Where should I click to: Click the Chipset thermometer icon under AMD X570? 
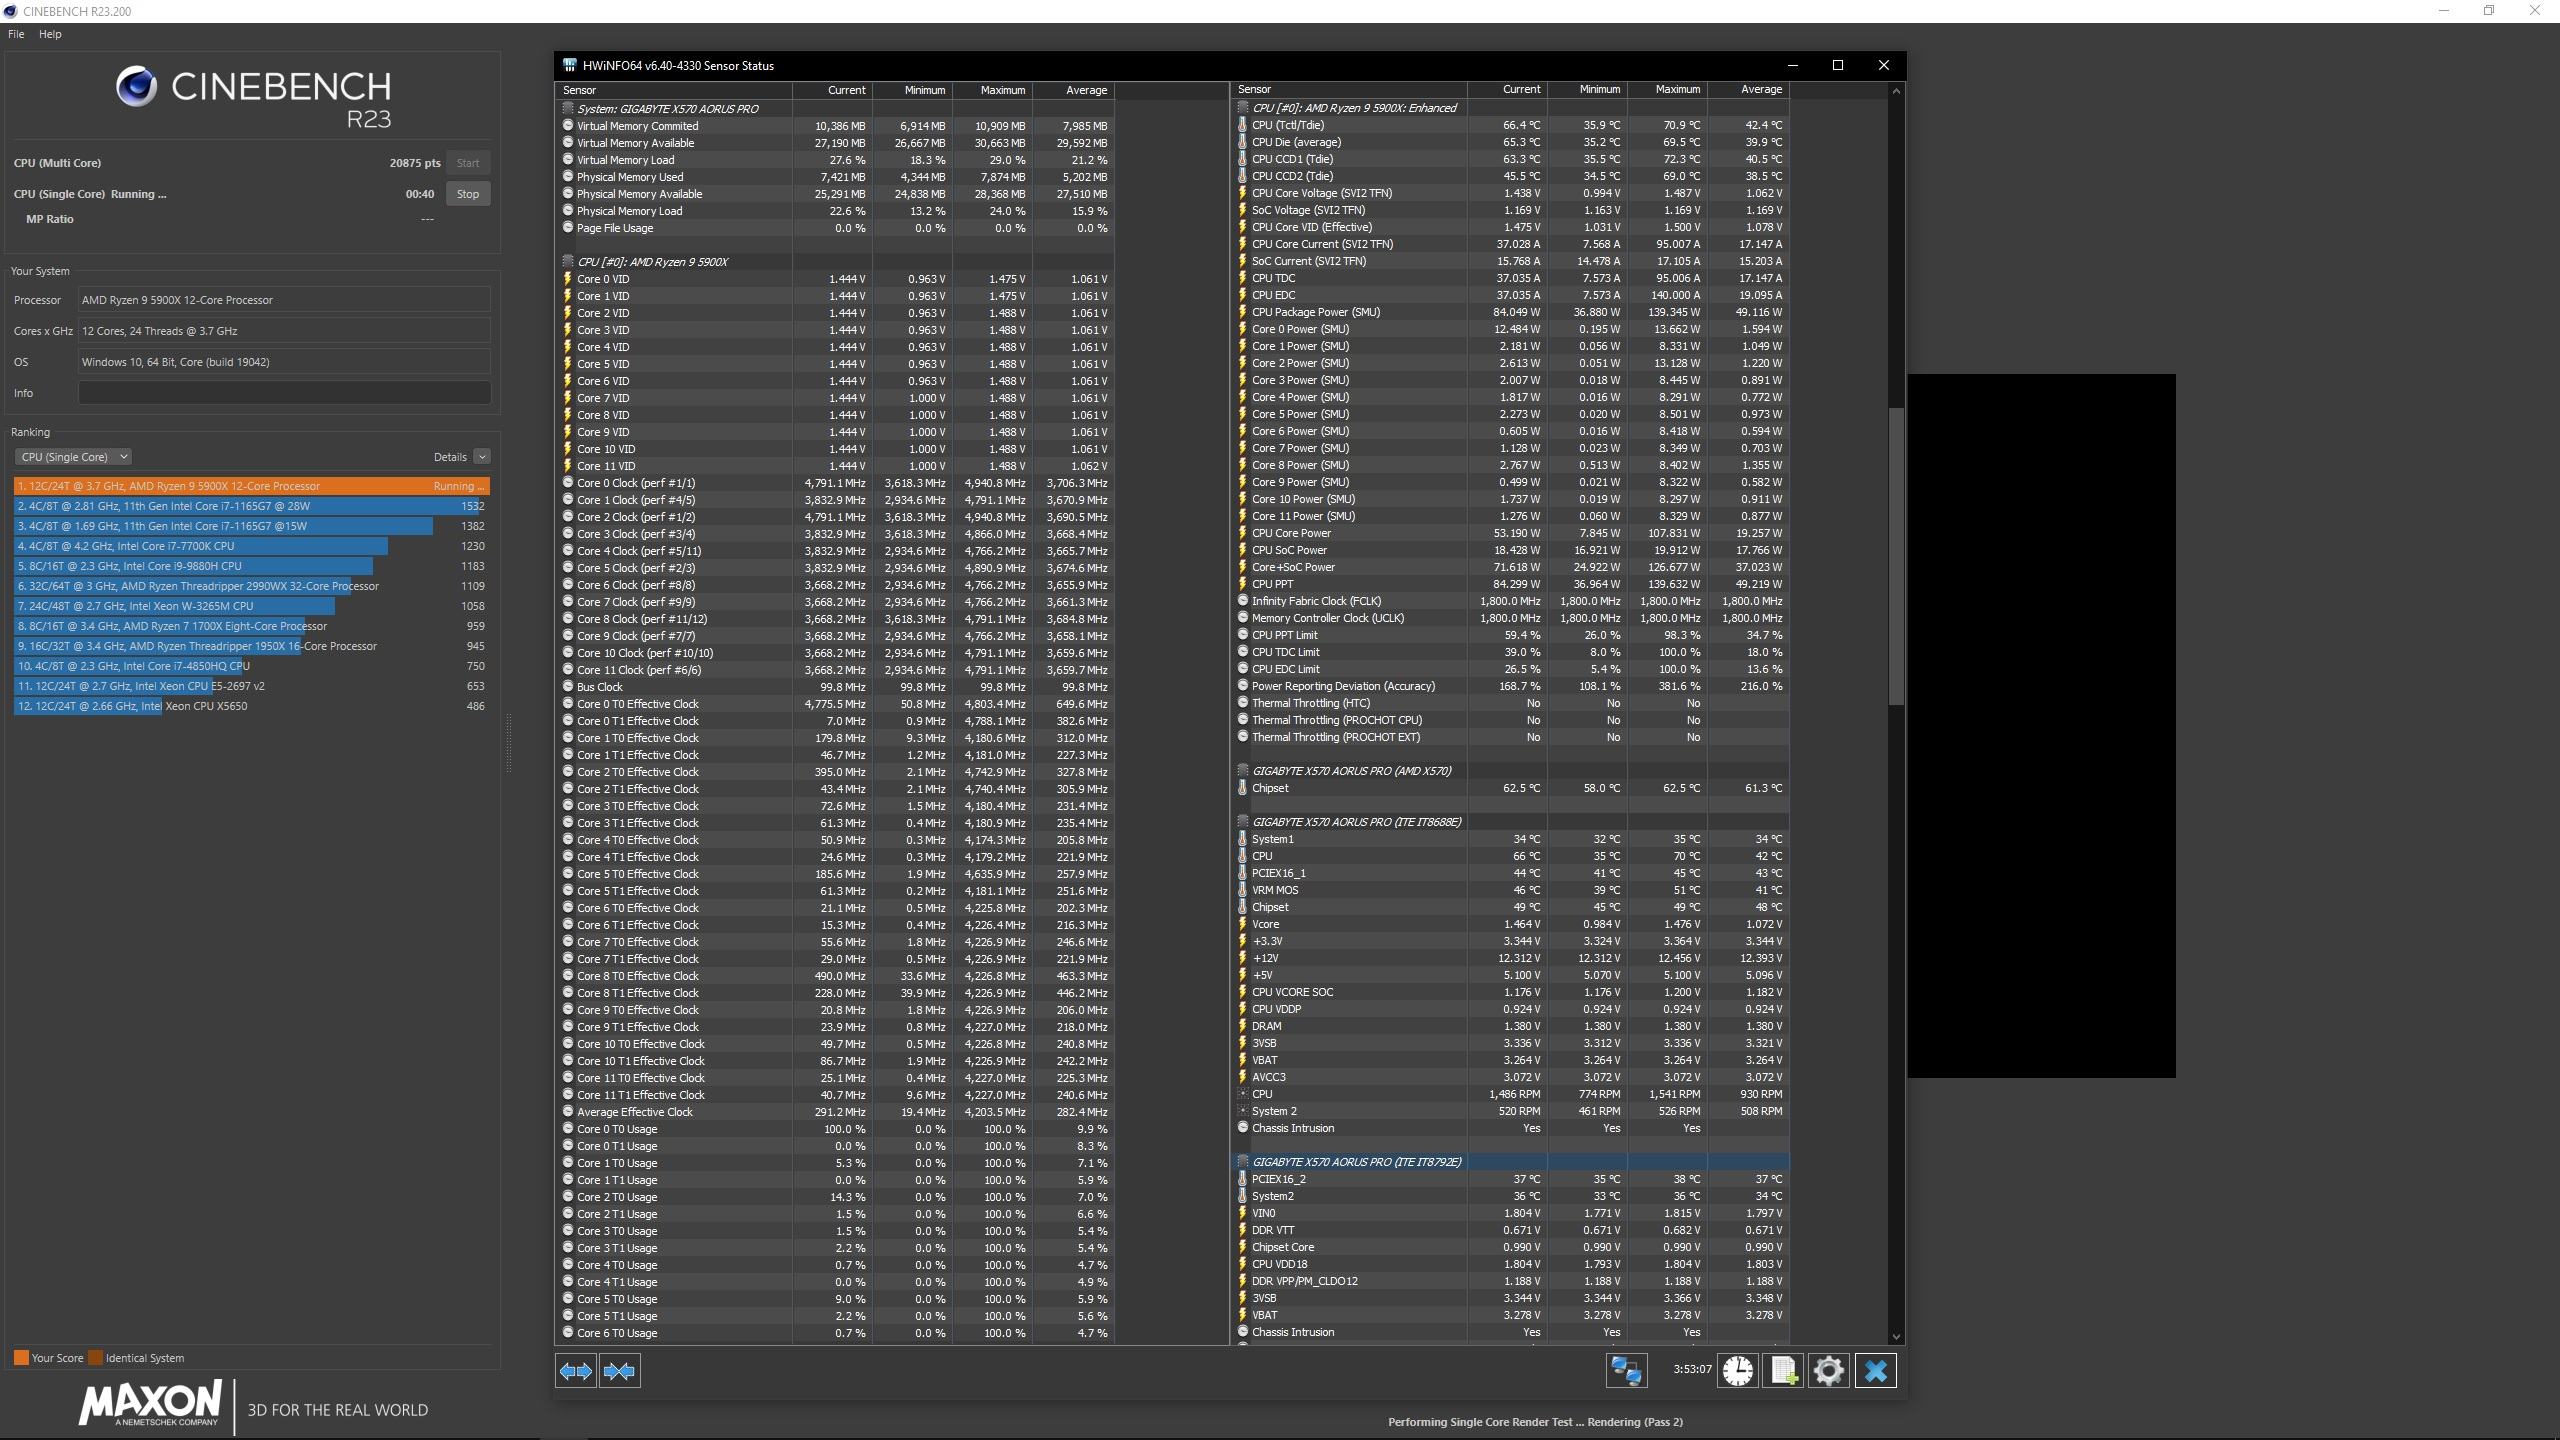pyautogui.click(x=1243, y=788)
